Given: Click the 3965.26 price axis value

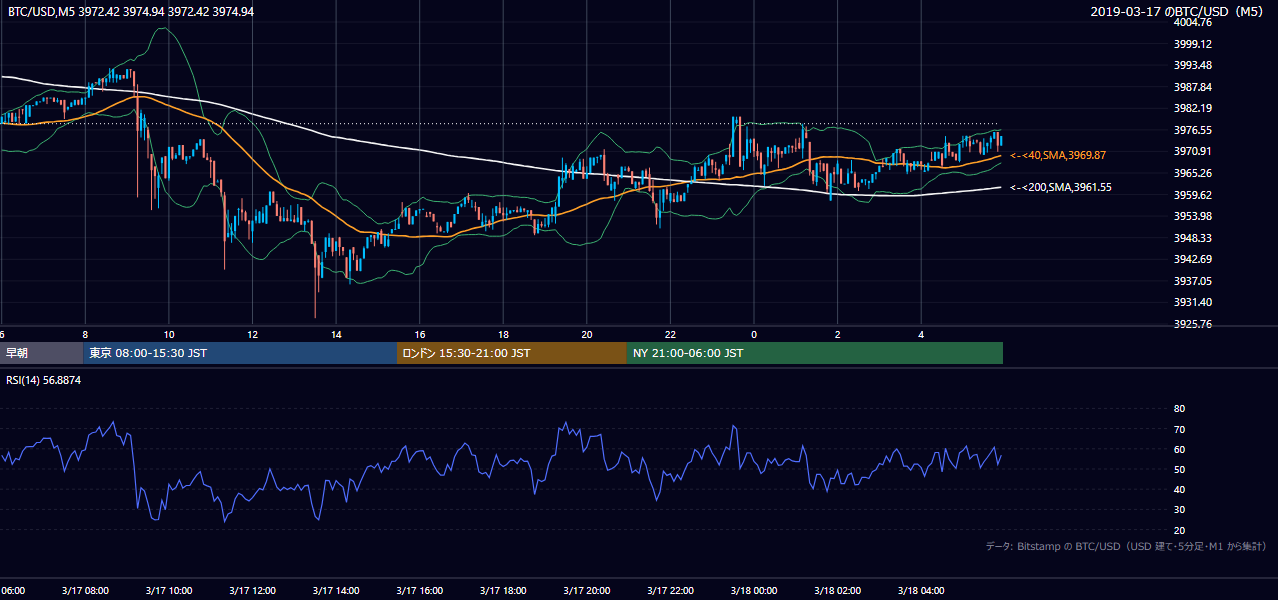Looking at the screenshot, I should [x=1193, y=173].
